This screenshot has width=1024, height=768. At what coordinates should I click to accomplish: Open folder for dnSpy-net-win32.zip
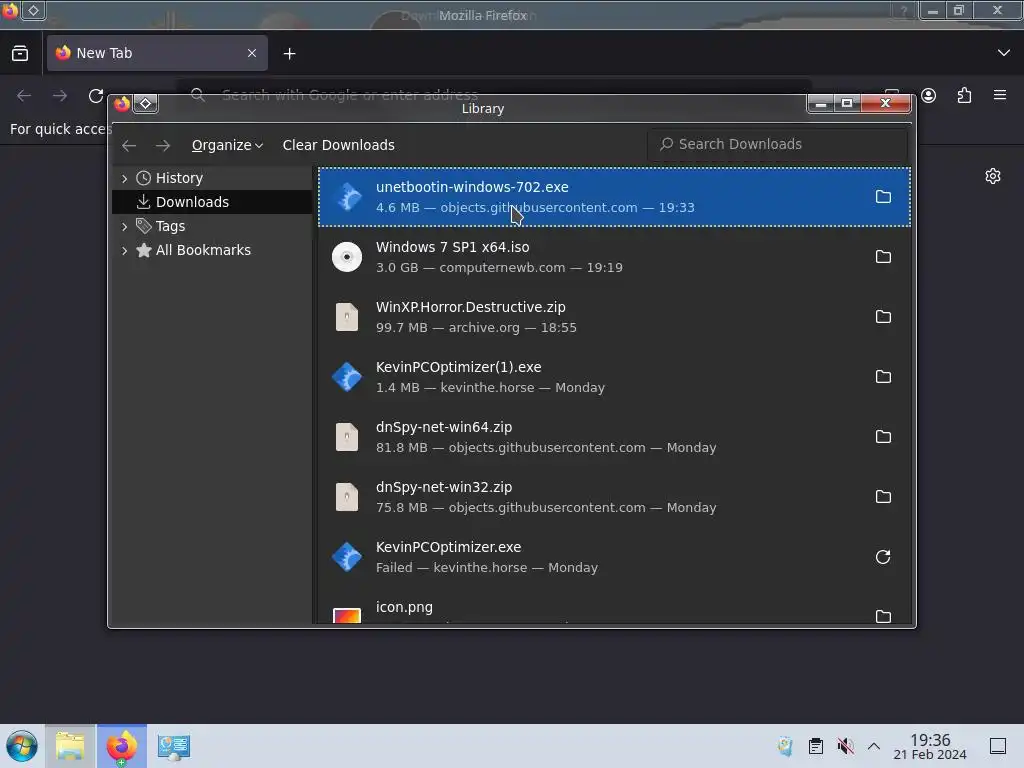[x=883, y=497]
